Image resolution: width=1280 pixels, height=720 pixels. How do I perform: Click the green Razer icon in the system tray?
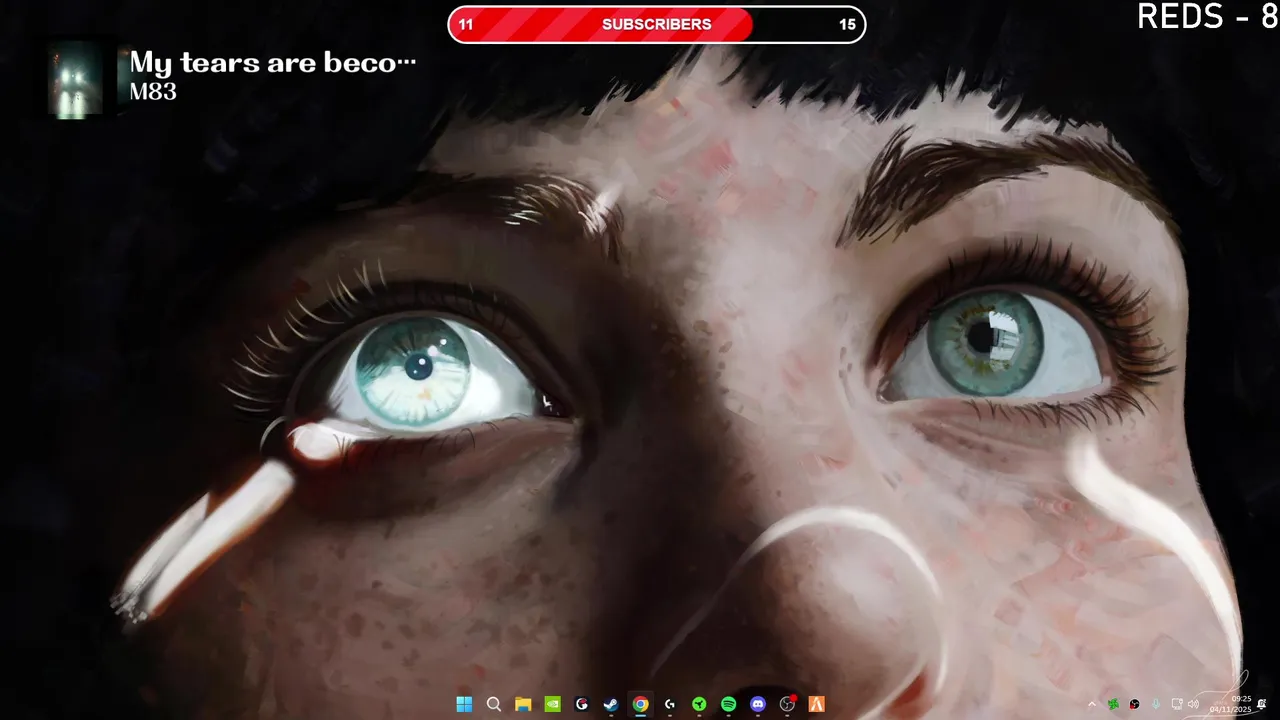coord(1113,704)
